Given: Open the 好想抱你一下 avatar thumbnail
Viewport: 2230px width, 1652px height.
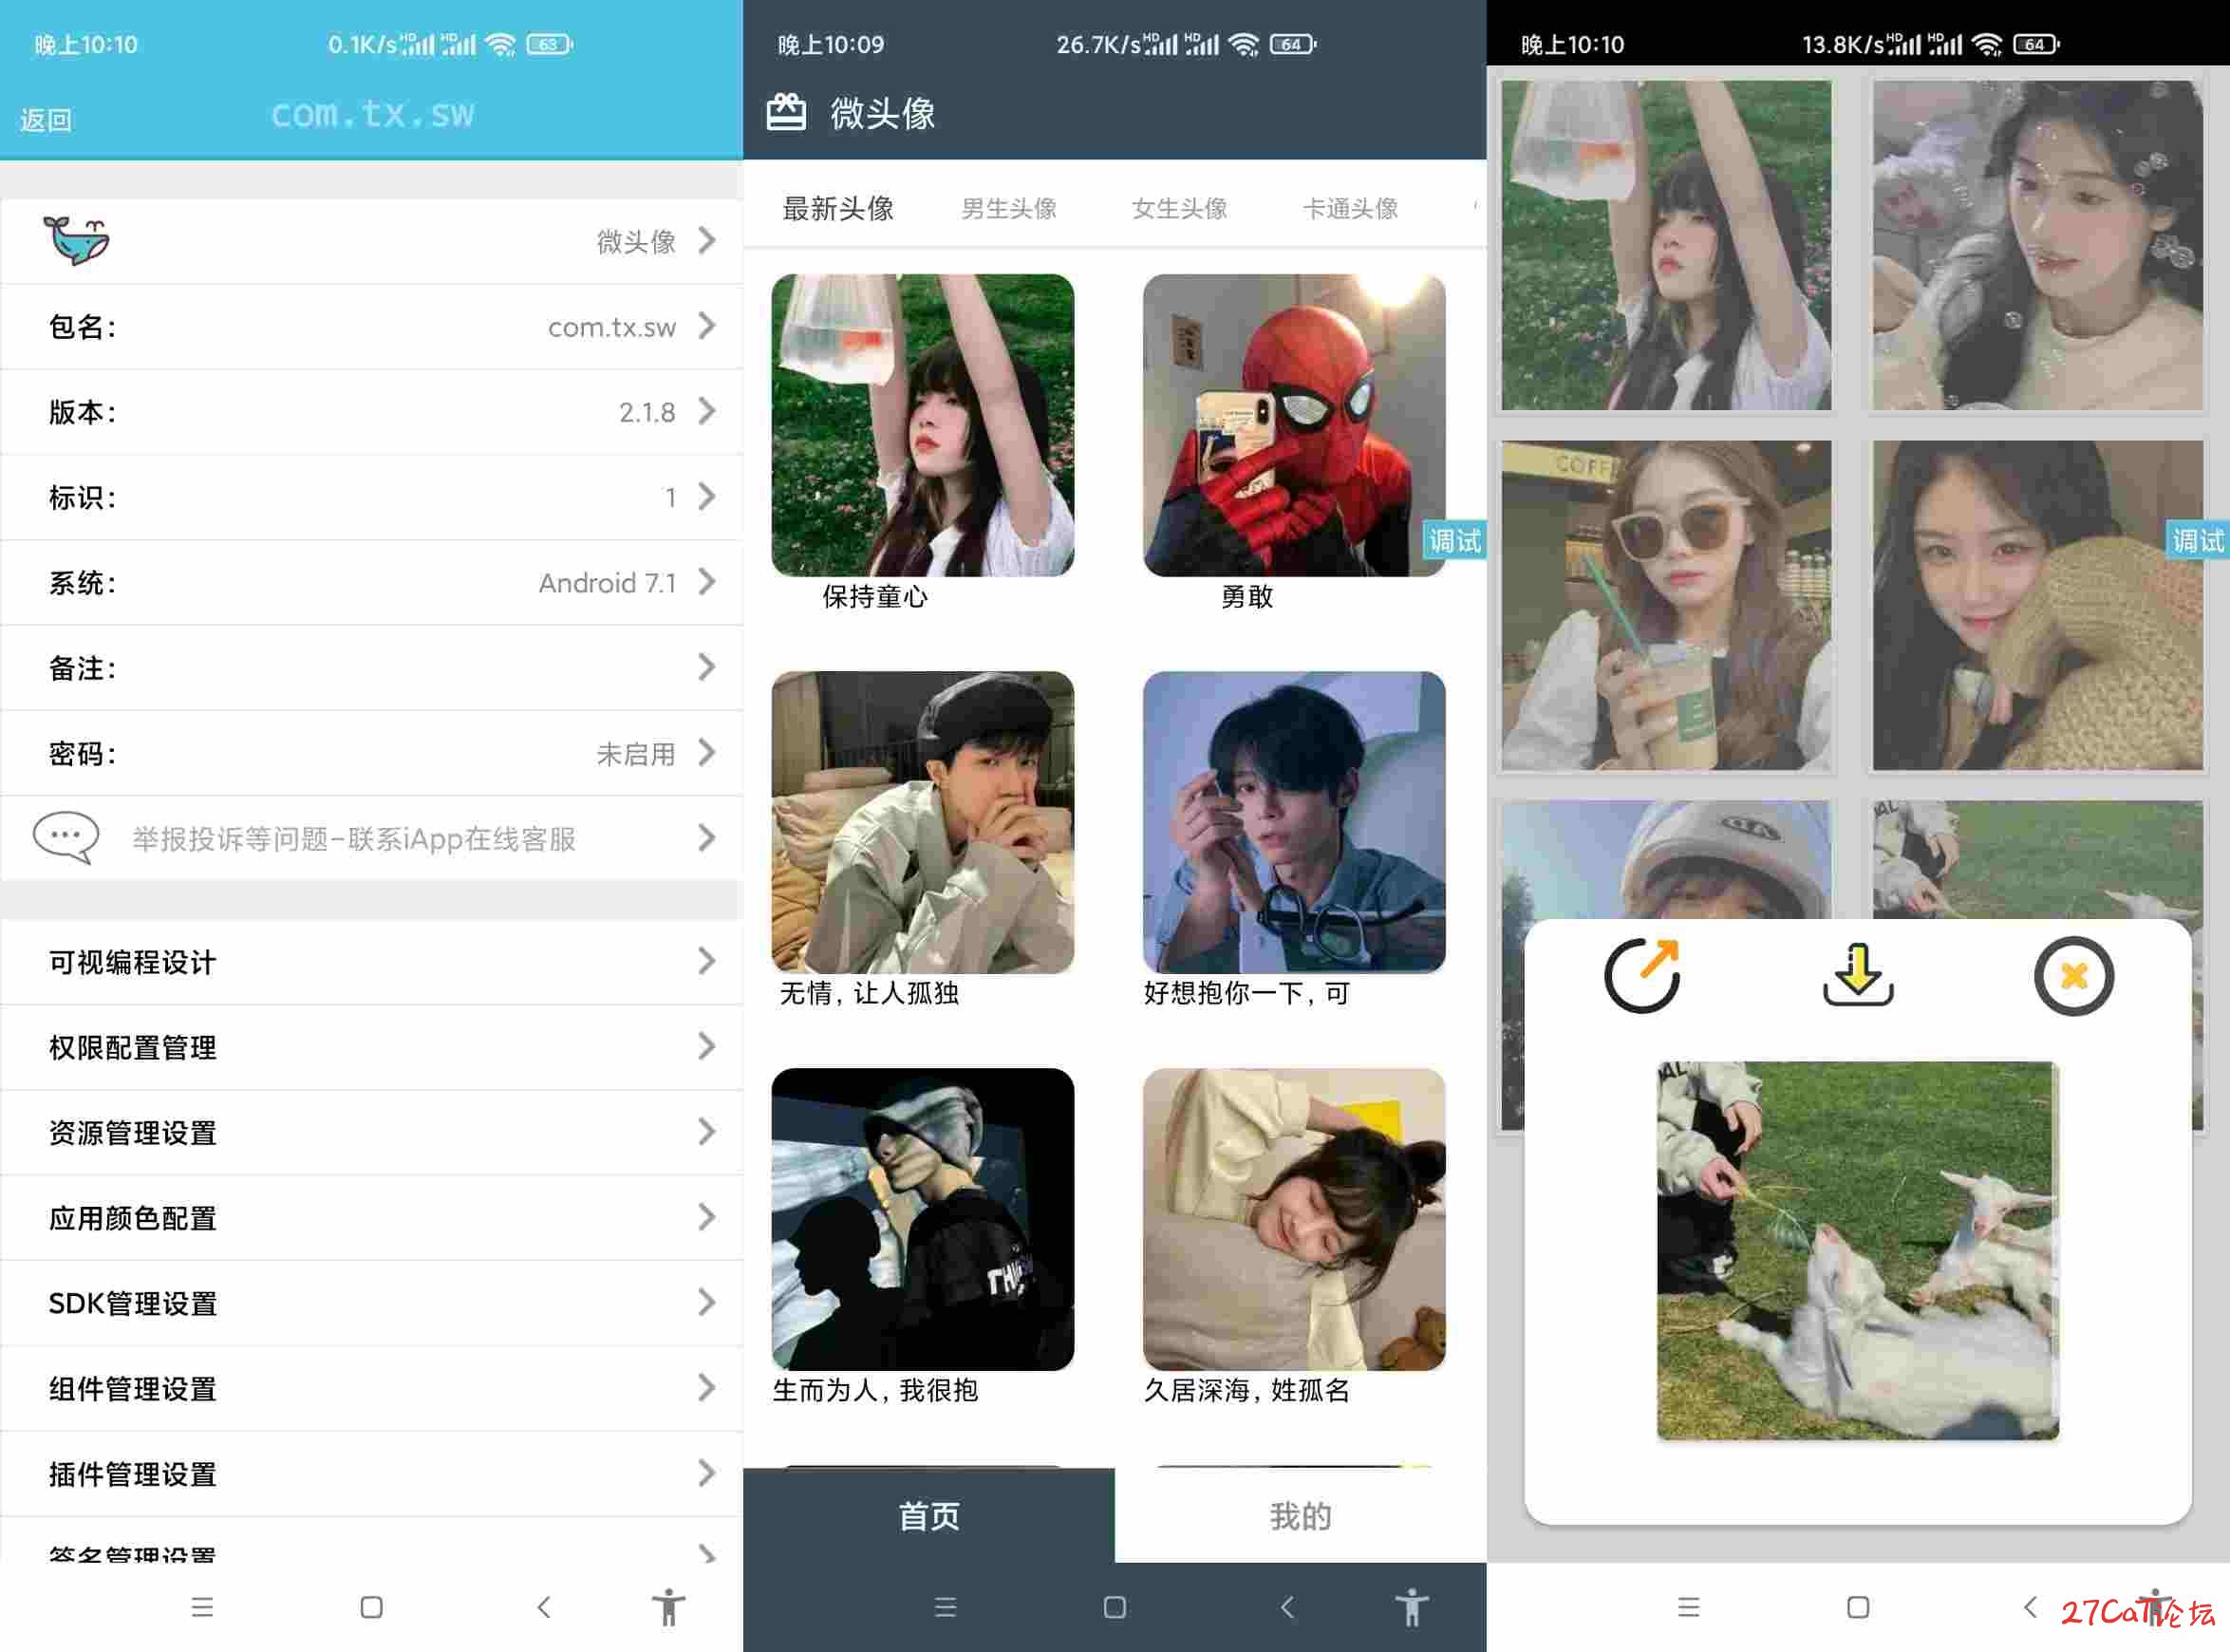Looking at the screenshot, I should 1294,822.
